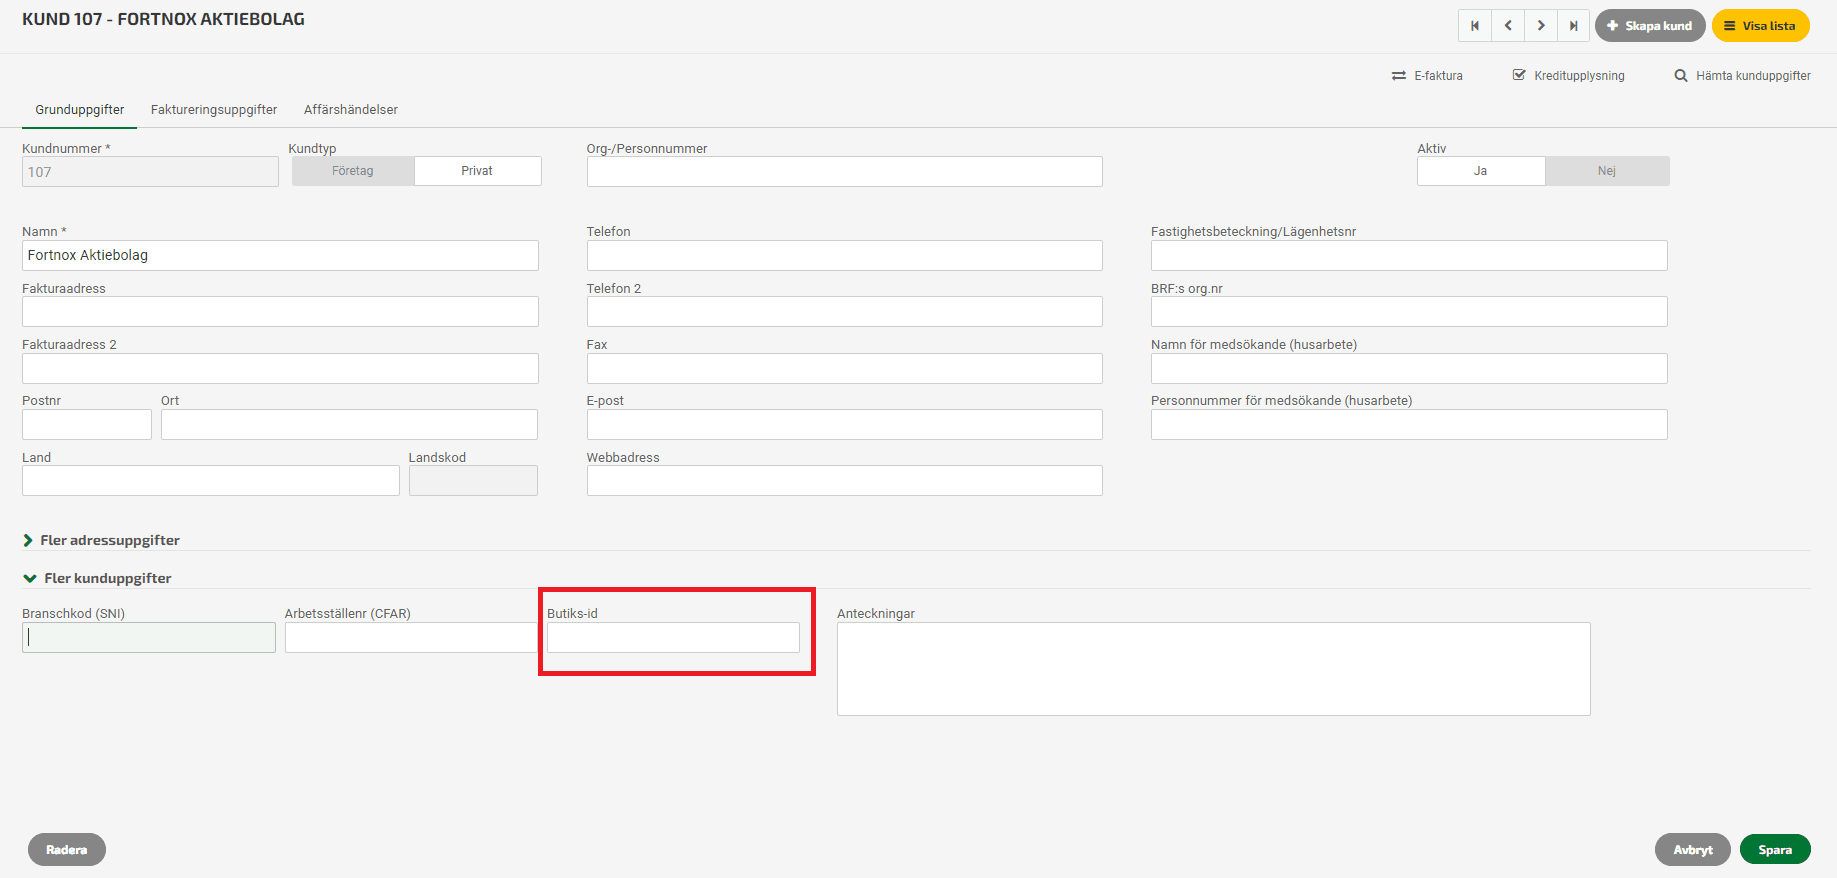1837x878 pixels.
Task: Click the Fakturaadress field
Action: point(280,311)
